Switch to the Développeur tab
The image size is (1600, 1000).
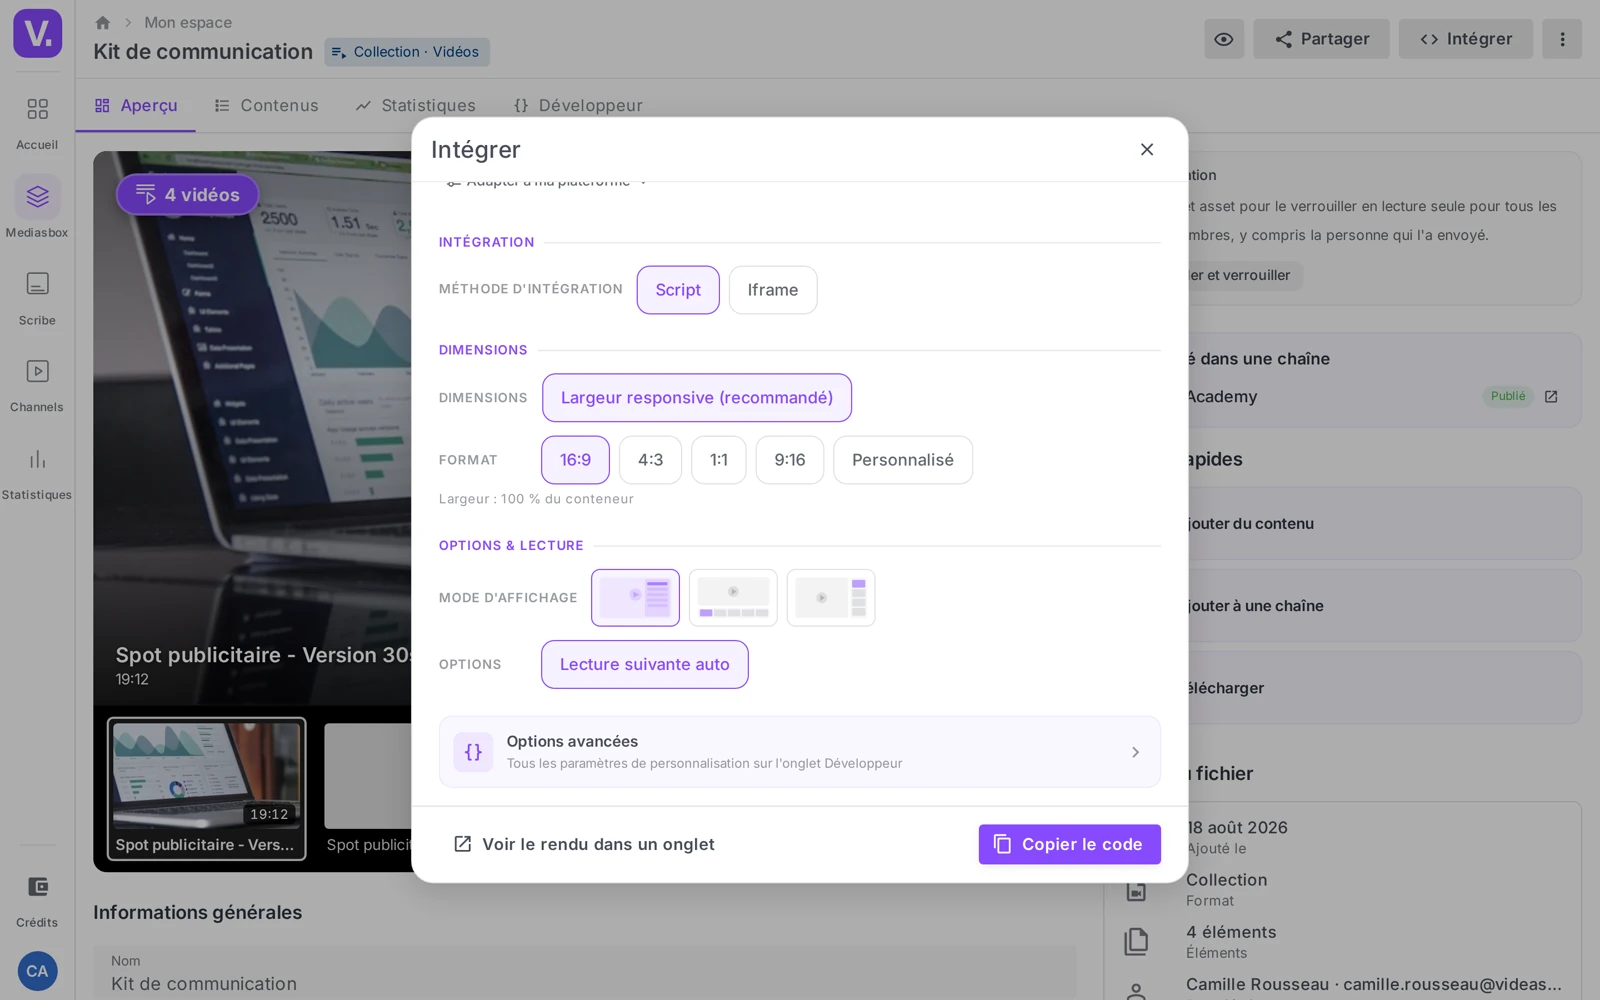[x=577, y=106]
